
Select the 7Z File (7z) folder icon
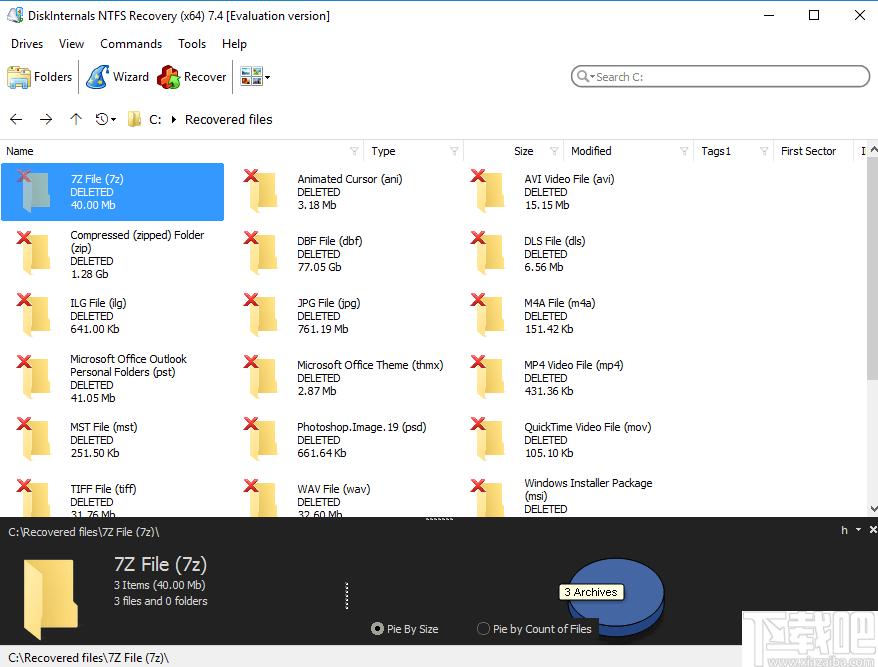point(35,190)
